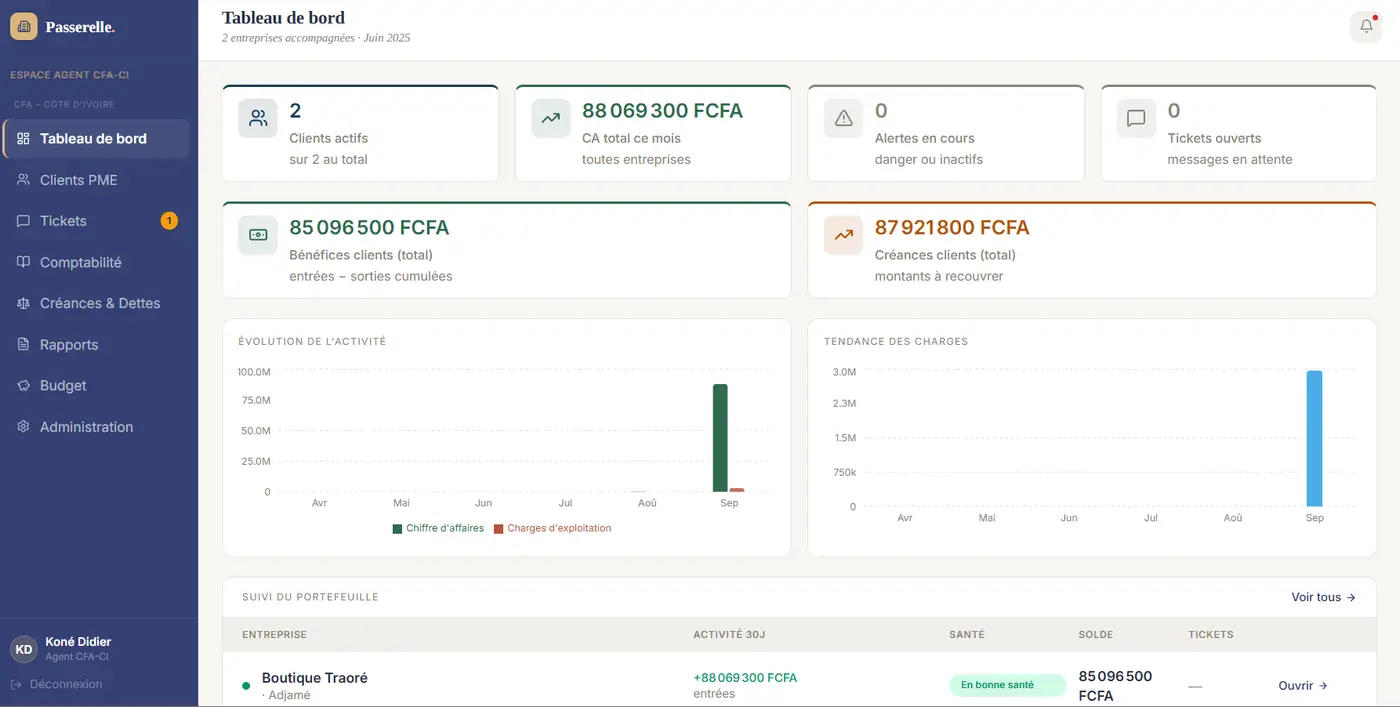
Task: Click the Clients actifs users icon
Action: (x=258, y=118)
